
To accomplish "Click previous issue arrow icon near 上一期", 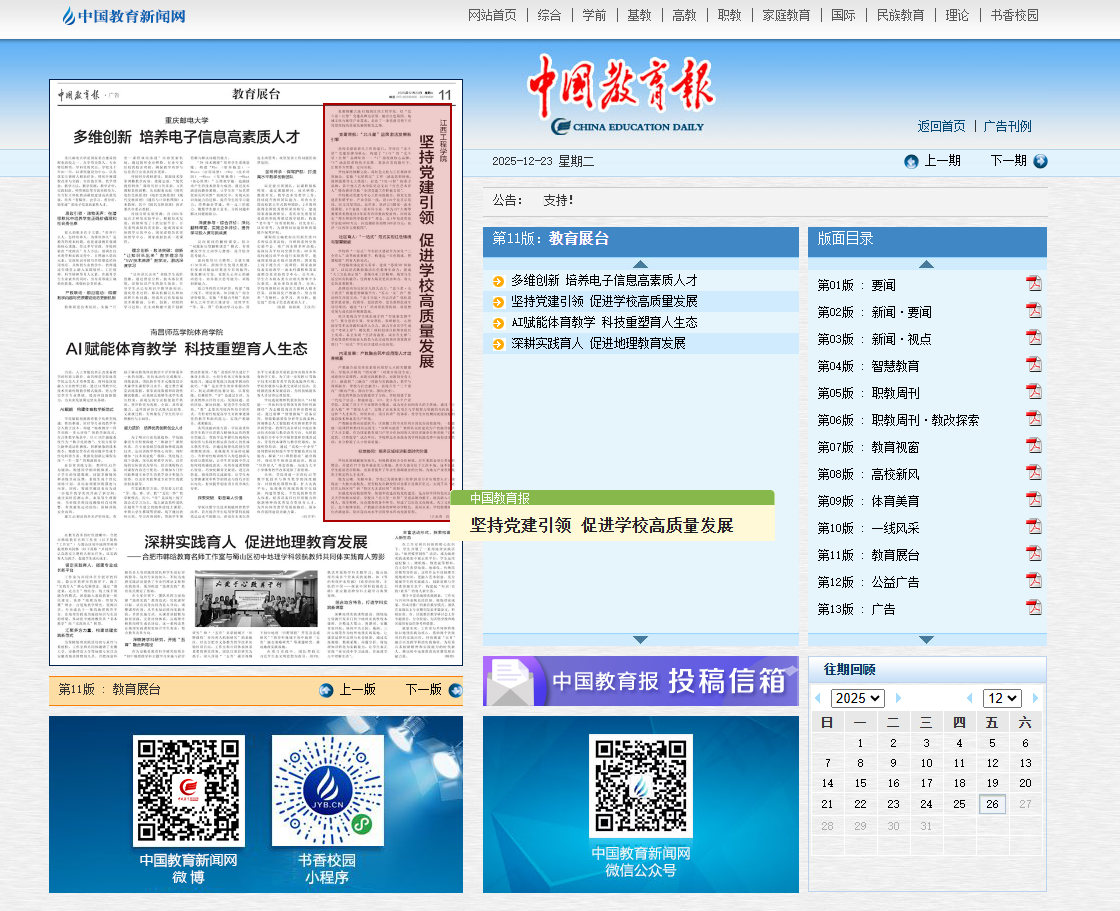I will 911,161.
